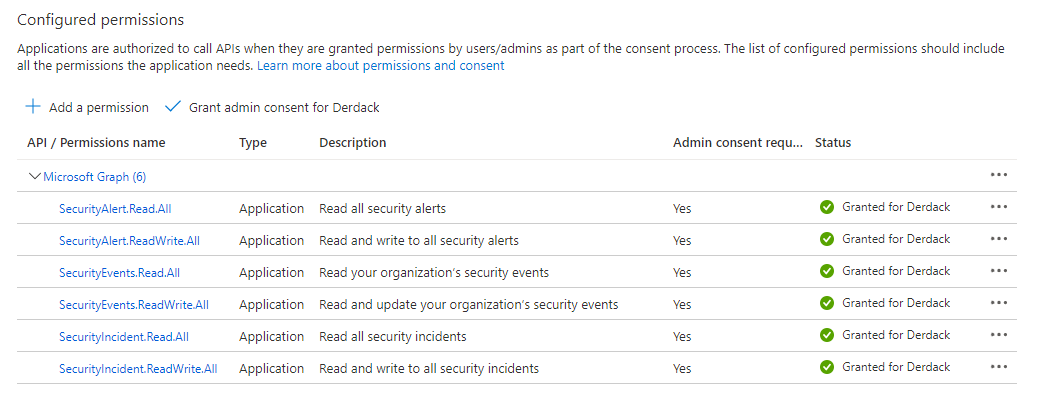Click the Status column header
Screen dimensions: 1046x398
pos(833,143)
